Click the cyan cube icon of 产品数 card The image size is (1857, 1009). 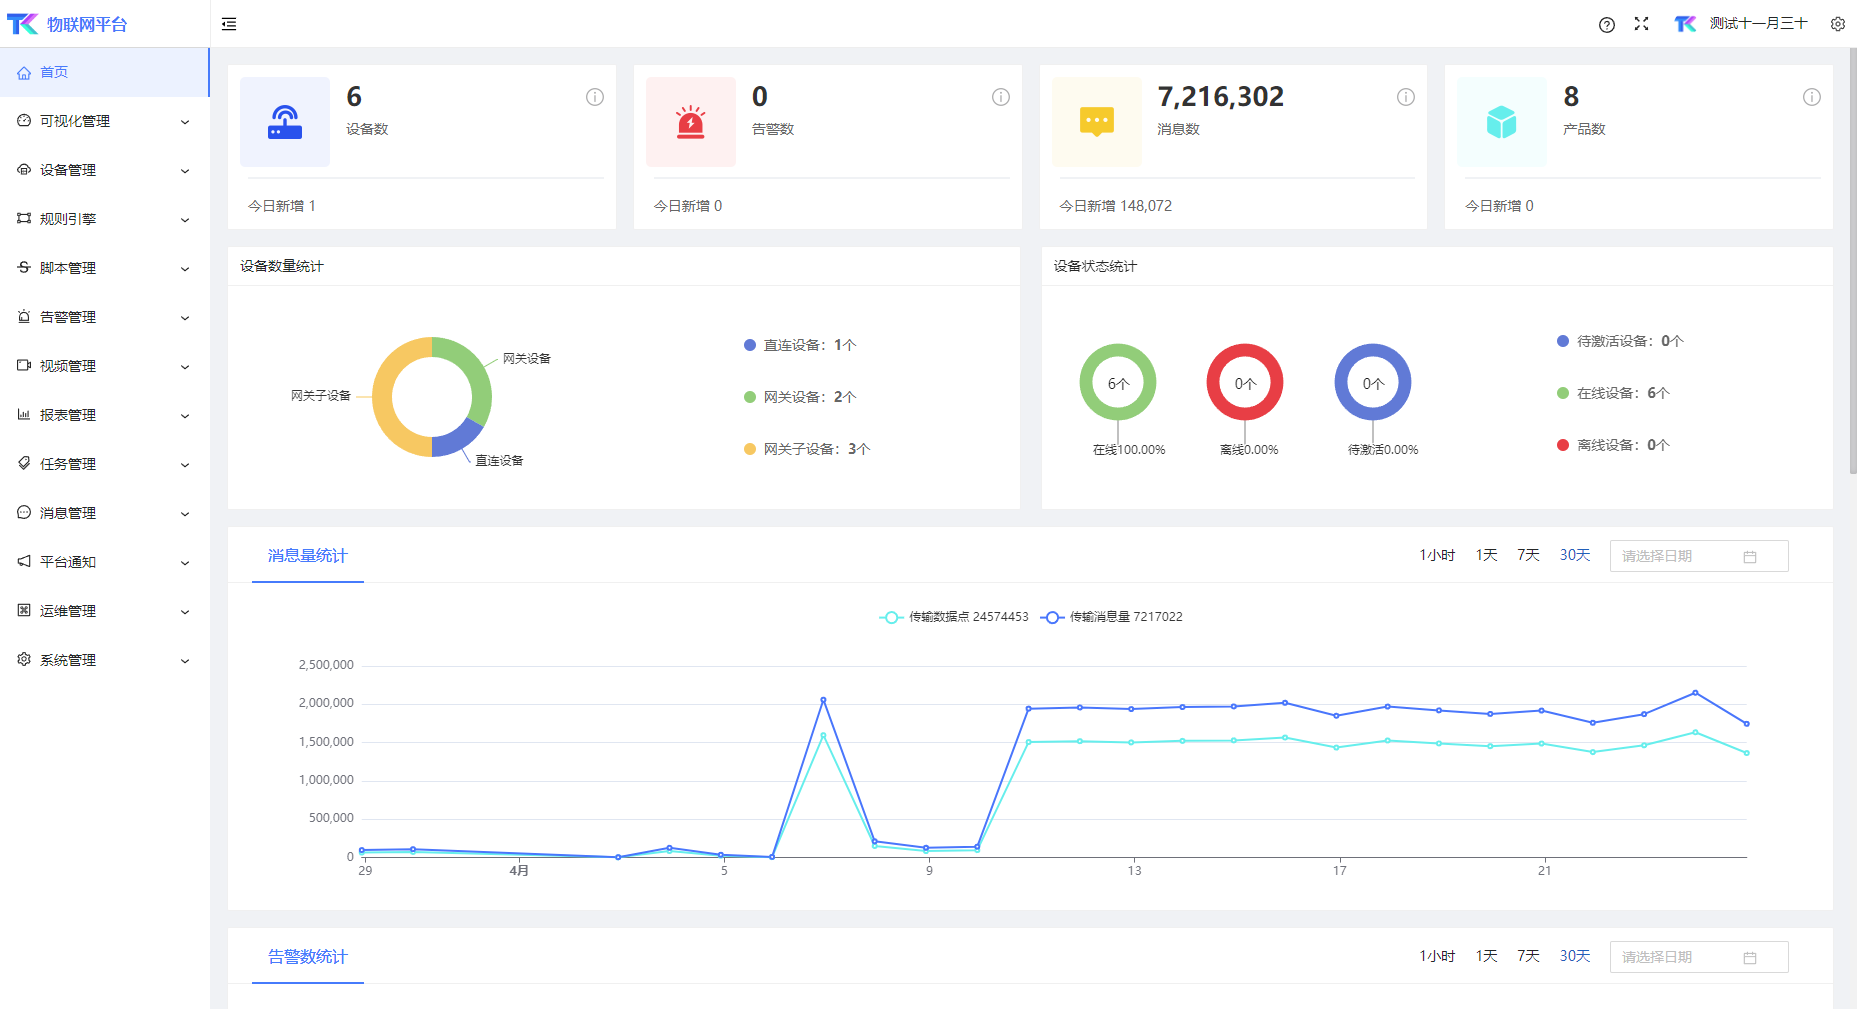tap(1502, 122)
